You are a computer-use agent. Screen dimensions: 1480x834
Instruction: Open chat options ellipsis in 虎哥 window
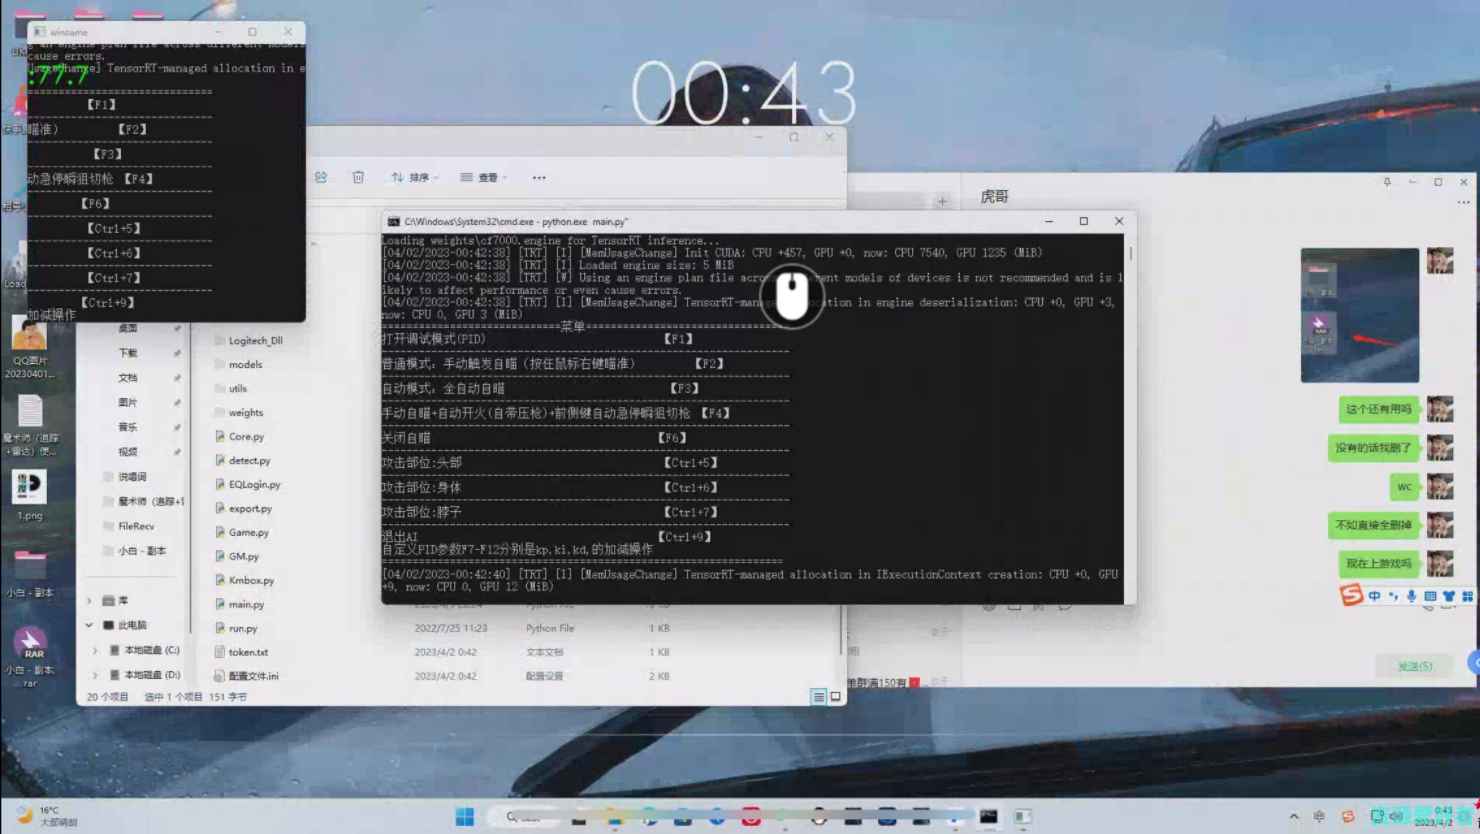pyautogui.click(x=1463, y=203)
